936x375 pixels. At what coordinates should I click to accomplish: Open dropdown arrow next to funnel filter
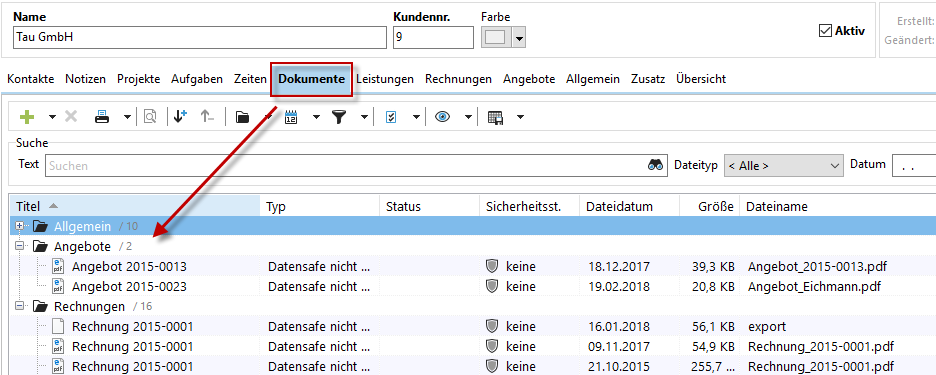pyautogui.click(x=364, y=117)
